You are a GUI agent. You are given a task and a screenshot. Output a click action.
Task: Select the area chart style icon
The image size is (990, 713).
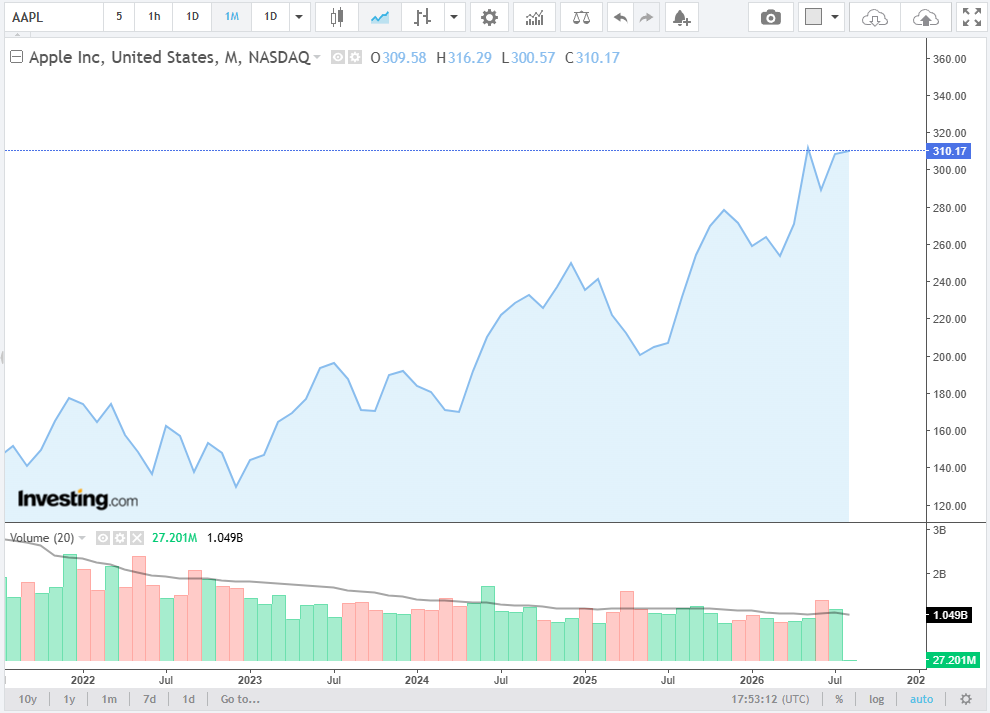(380, 17)
